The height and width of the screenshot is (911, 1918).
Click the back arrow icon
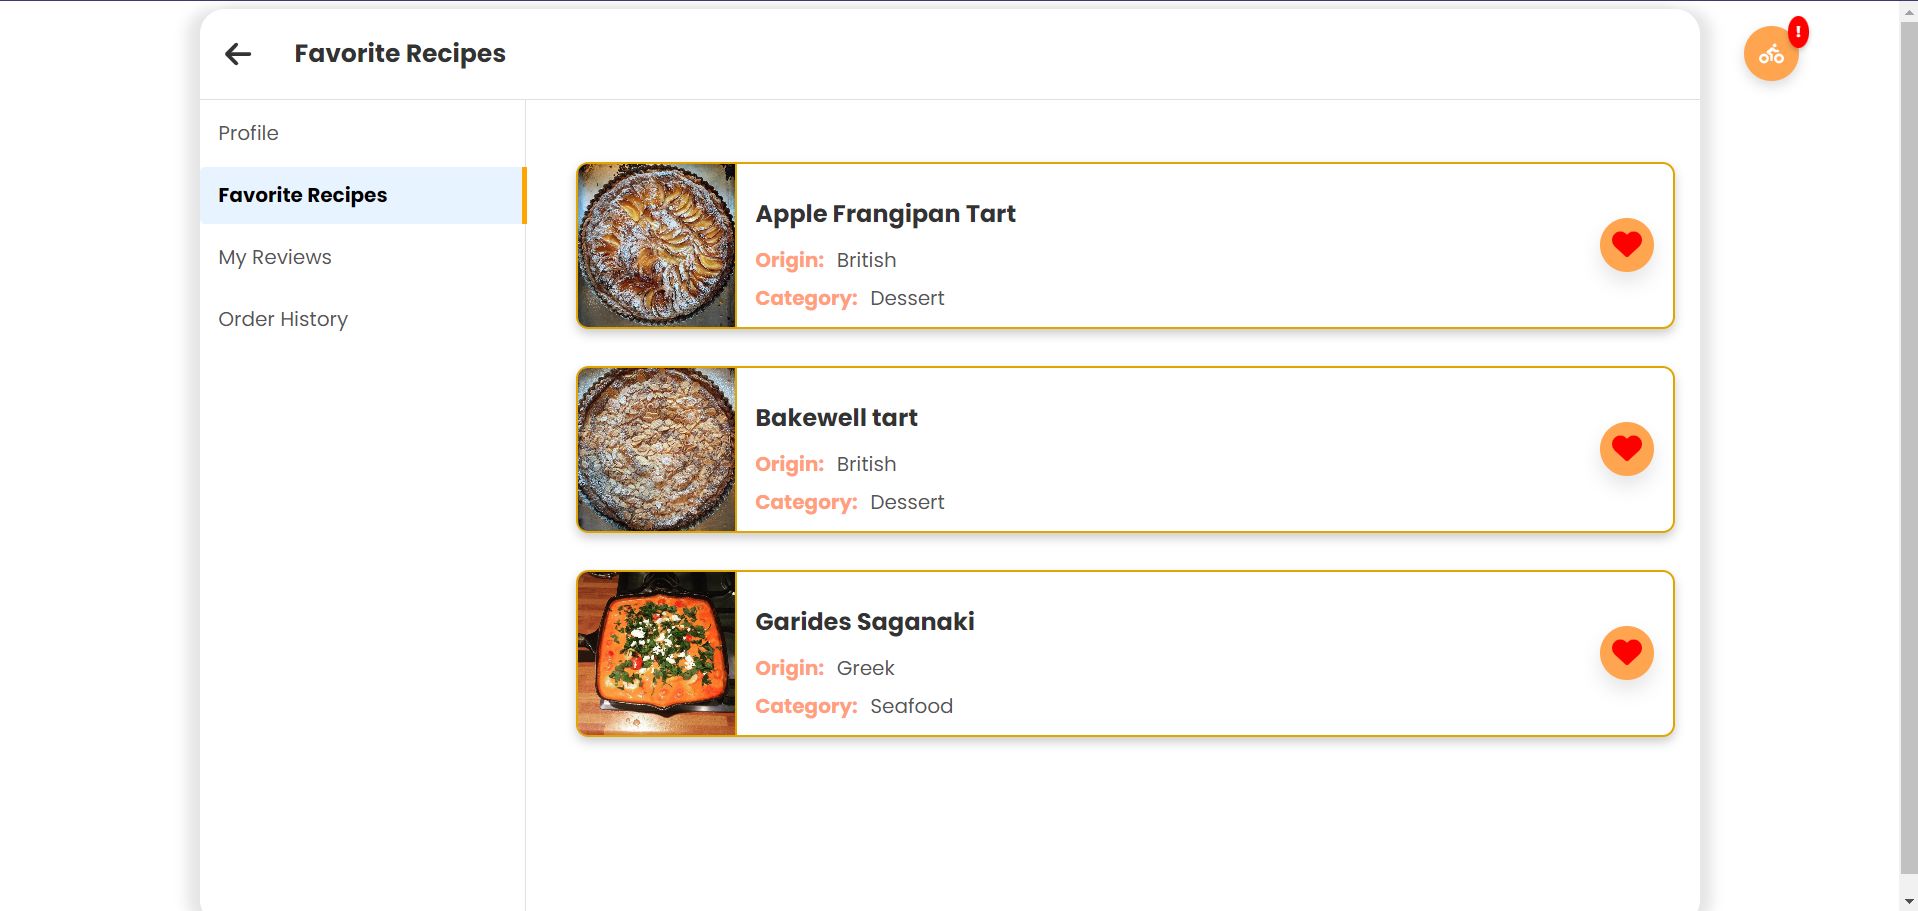tap(238, 54)
